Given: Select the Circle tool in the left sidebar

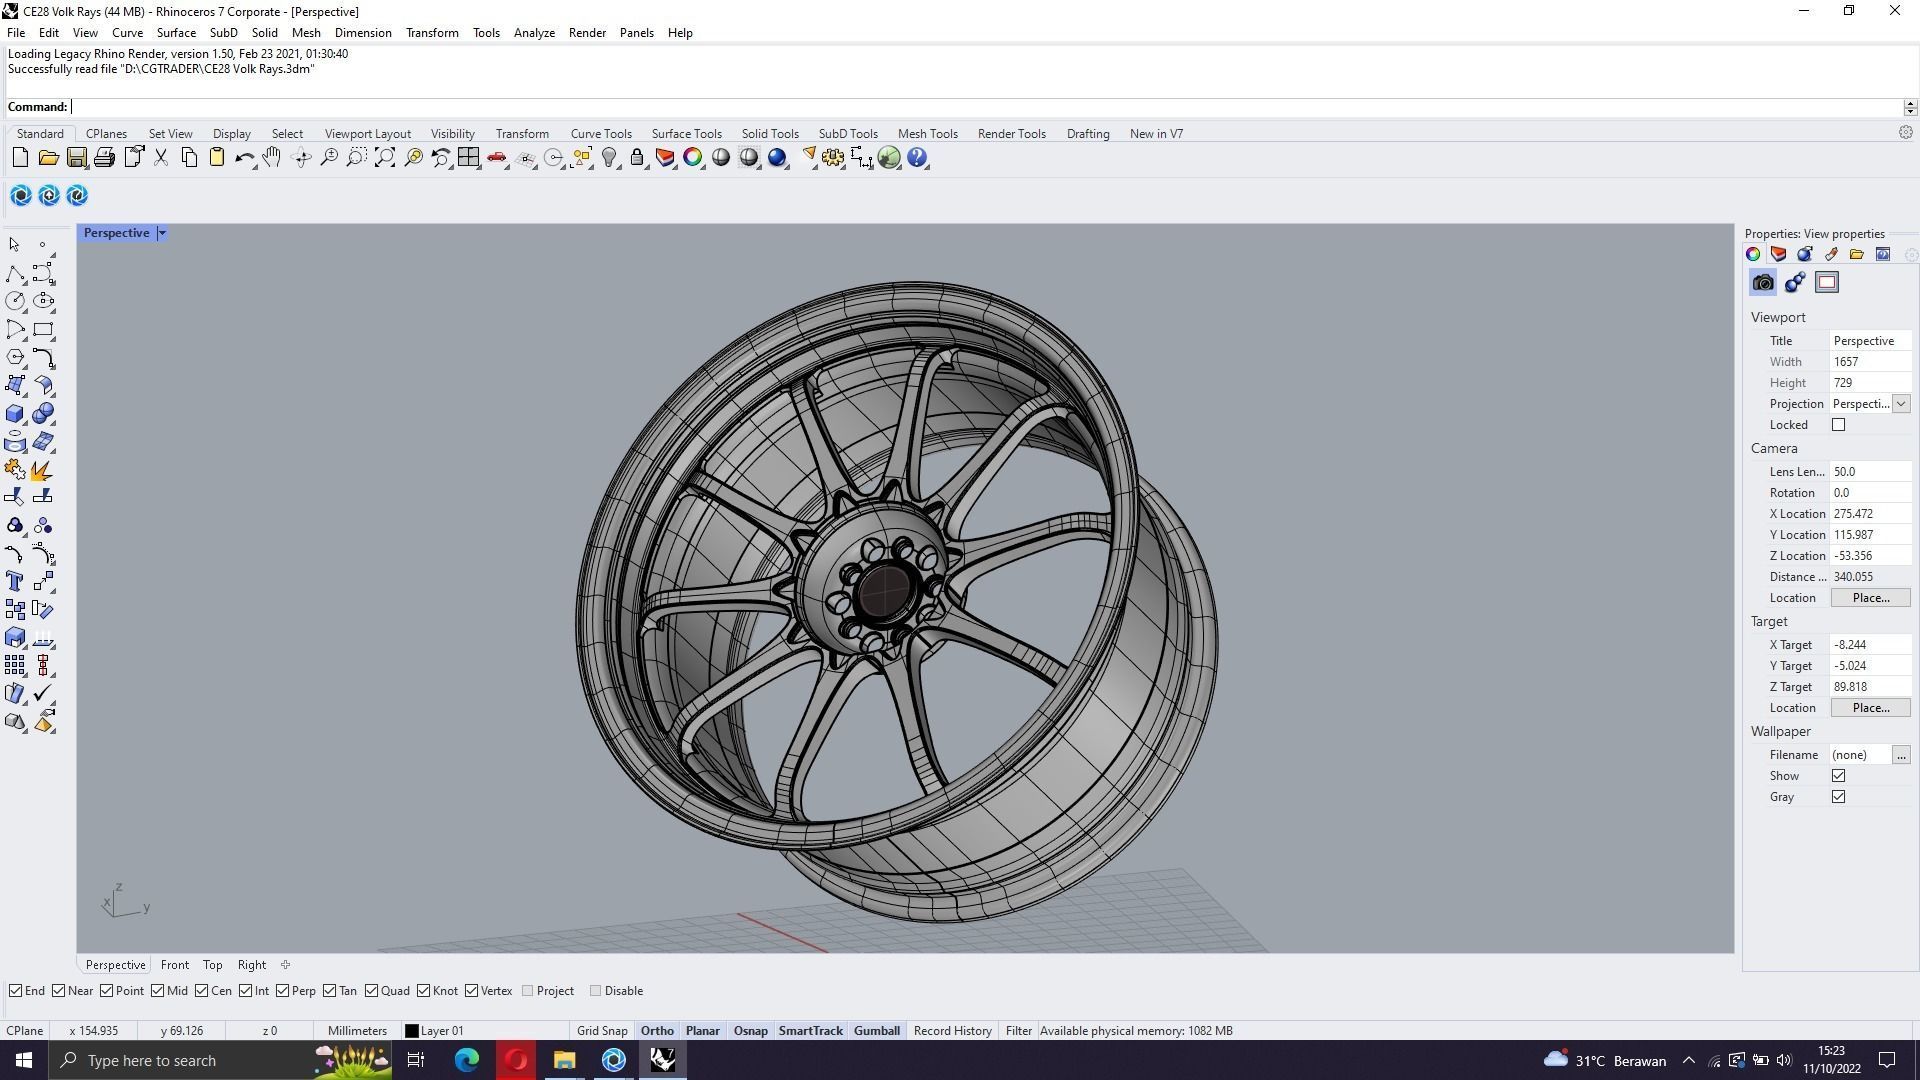Looking at the screenshot, I should pyautogui.click(x=15, y=301).
